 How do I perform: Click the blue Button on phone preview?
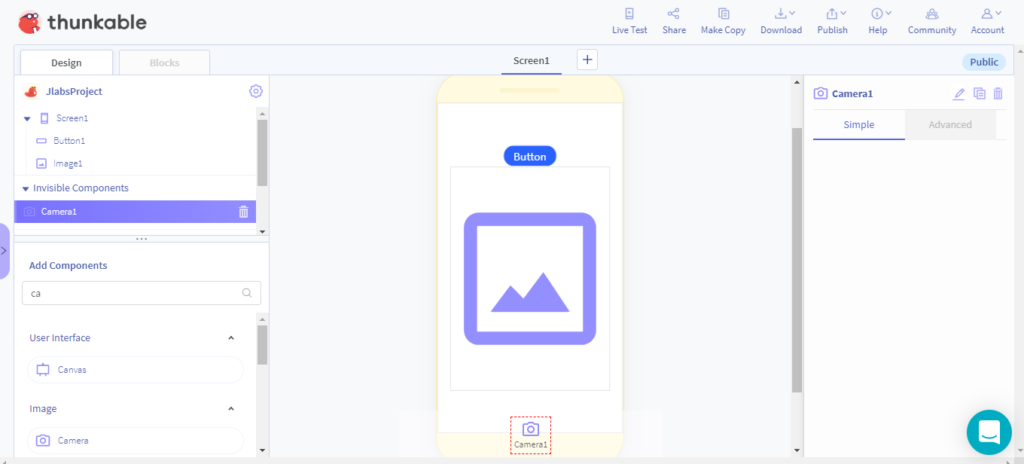(530, 156)
